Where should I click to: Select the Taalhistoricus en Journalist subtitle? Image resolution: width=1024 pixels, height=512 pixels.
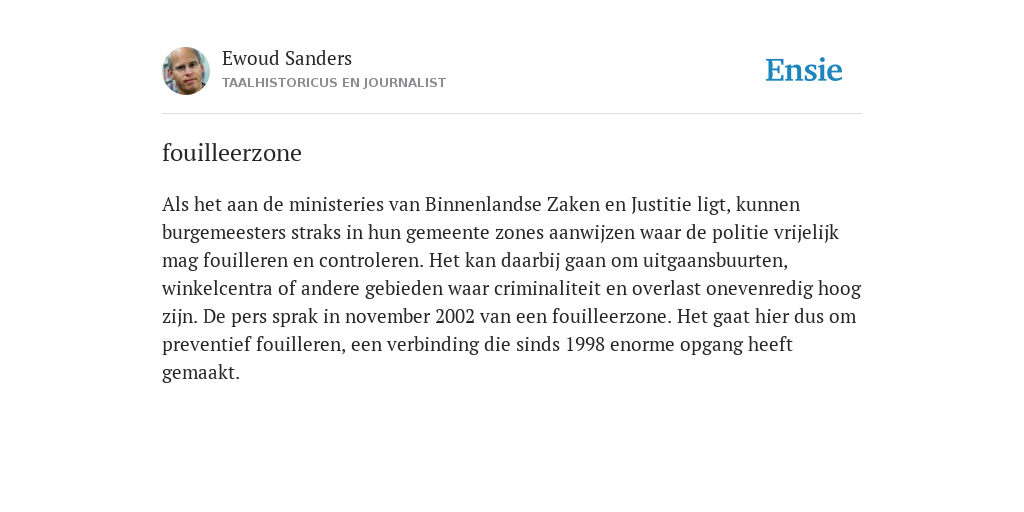(x=334, y=83)
